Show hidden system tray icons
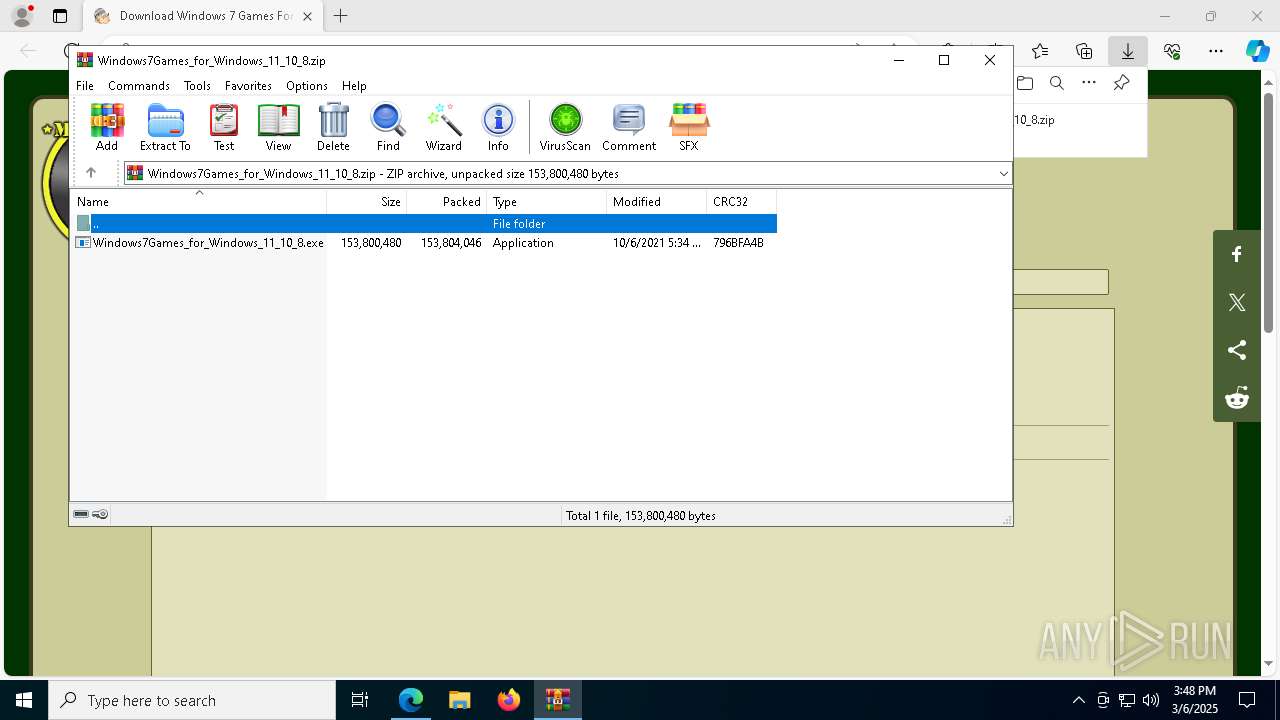Viewport: 1280px width, 720px height. pos(1078,700)
